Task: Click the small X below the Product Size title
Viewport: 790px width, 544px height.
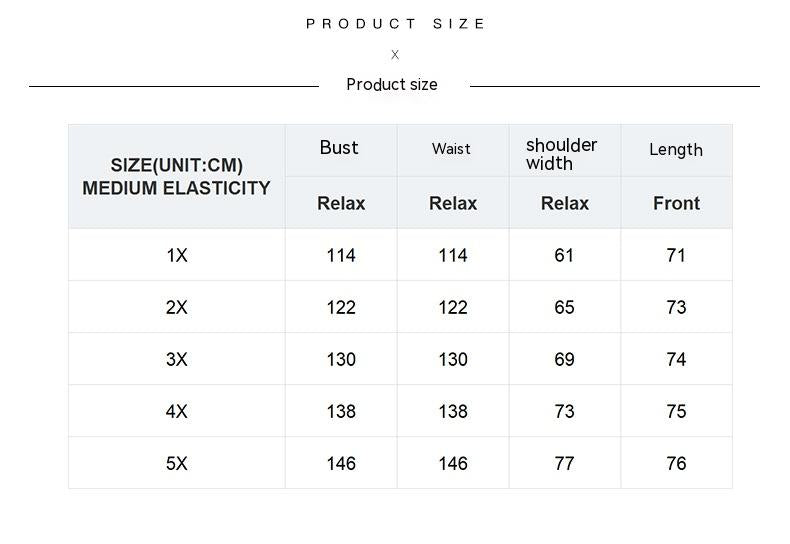Action: pyautogui.click(x=395, y=55)
